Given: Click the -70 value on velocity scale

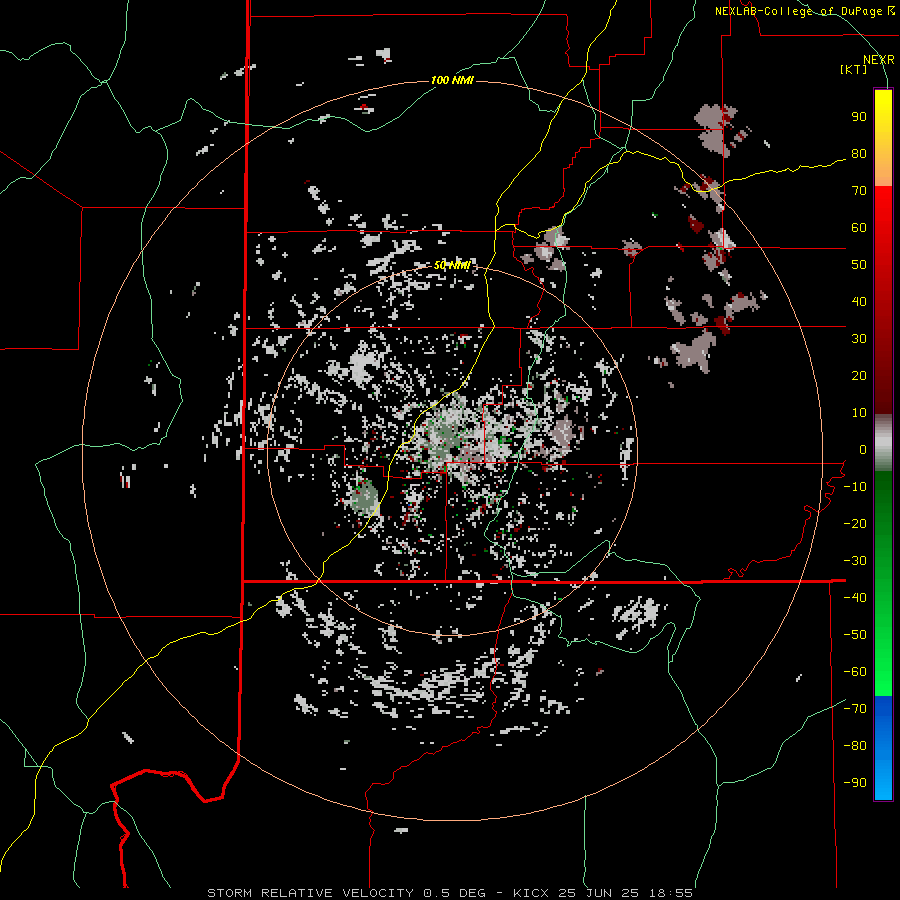Looking at the screenshot, I should (855, 709).
